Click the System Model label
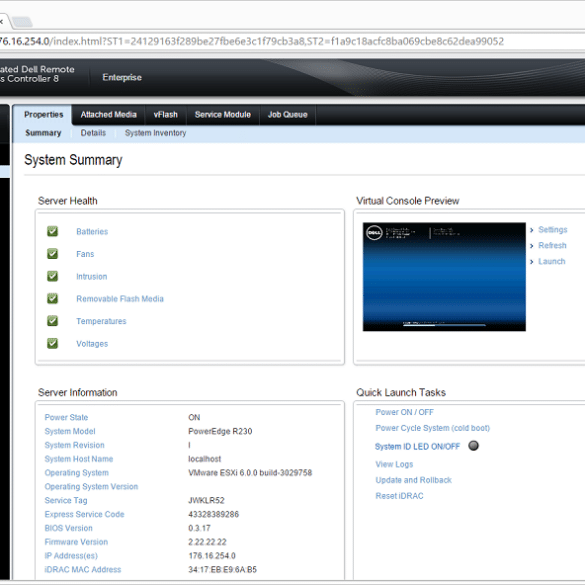This screenshot has height=585, width=585. [x=70, y=431]
